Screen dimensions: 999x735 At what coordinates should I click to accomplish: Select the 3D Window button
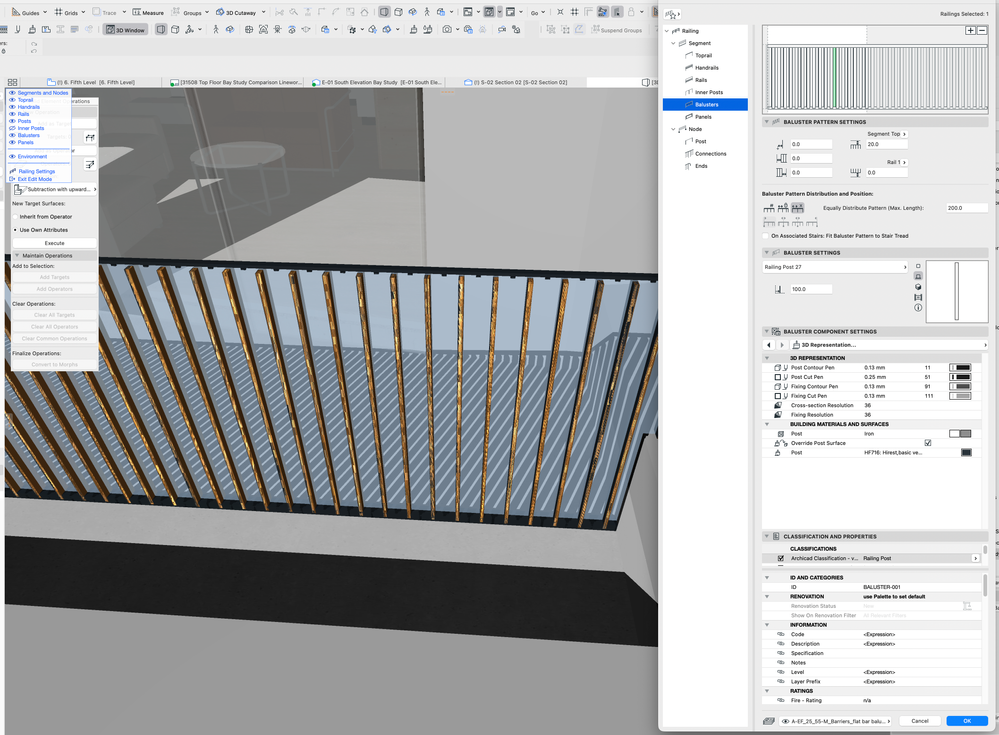pyautogui.click(x=126, y=29)
